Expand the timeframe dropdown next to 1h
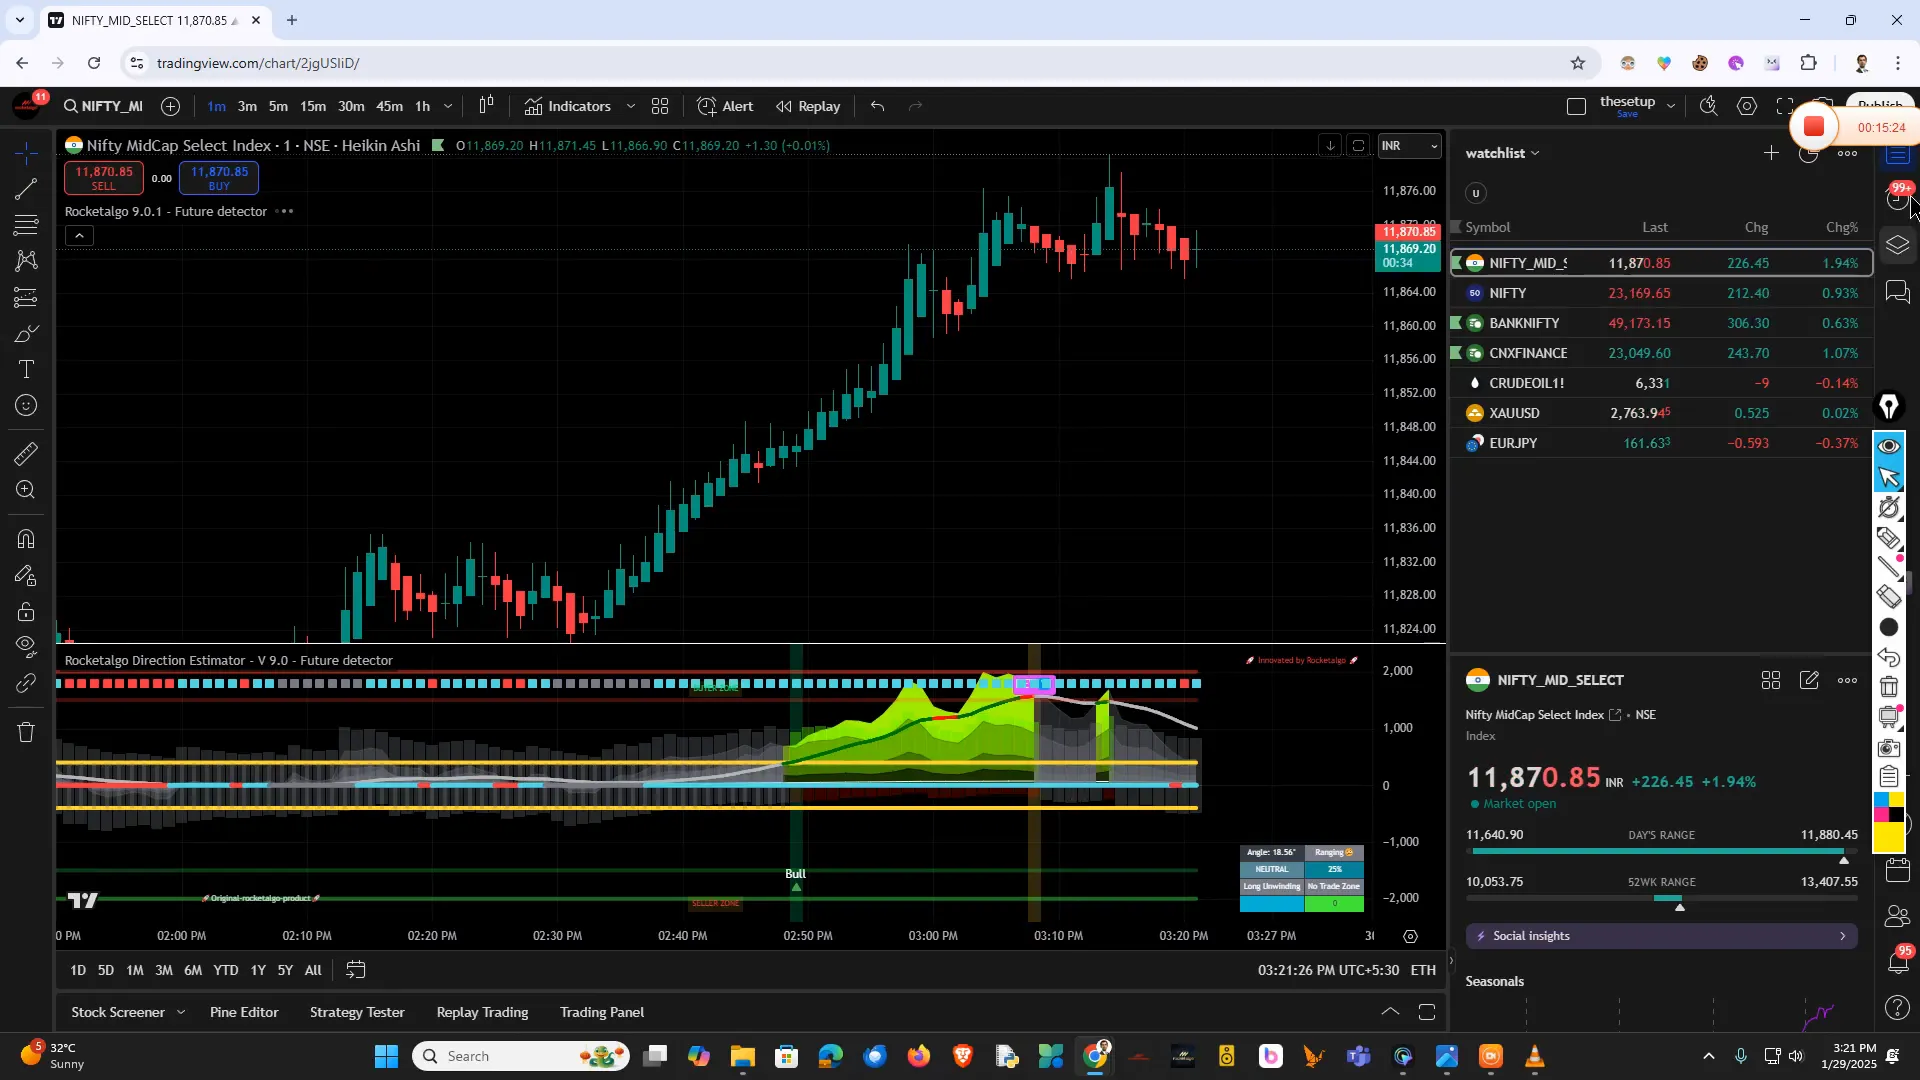 (448, 106)
